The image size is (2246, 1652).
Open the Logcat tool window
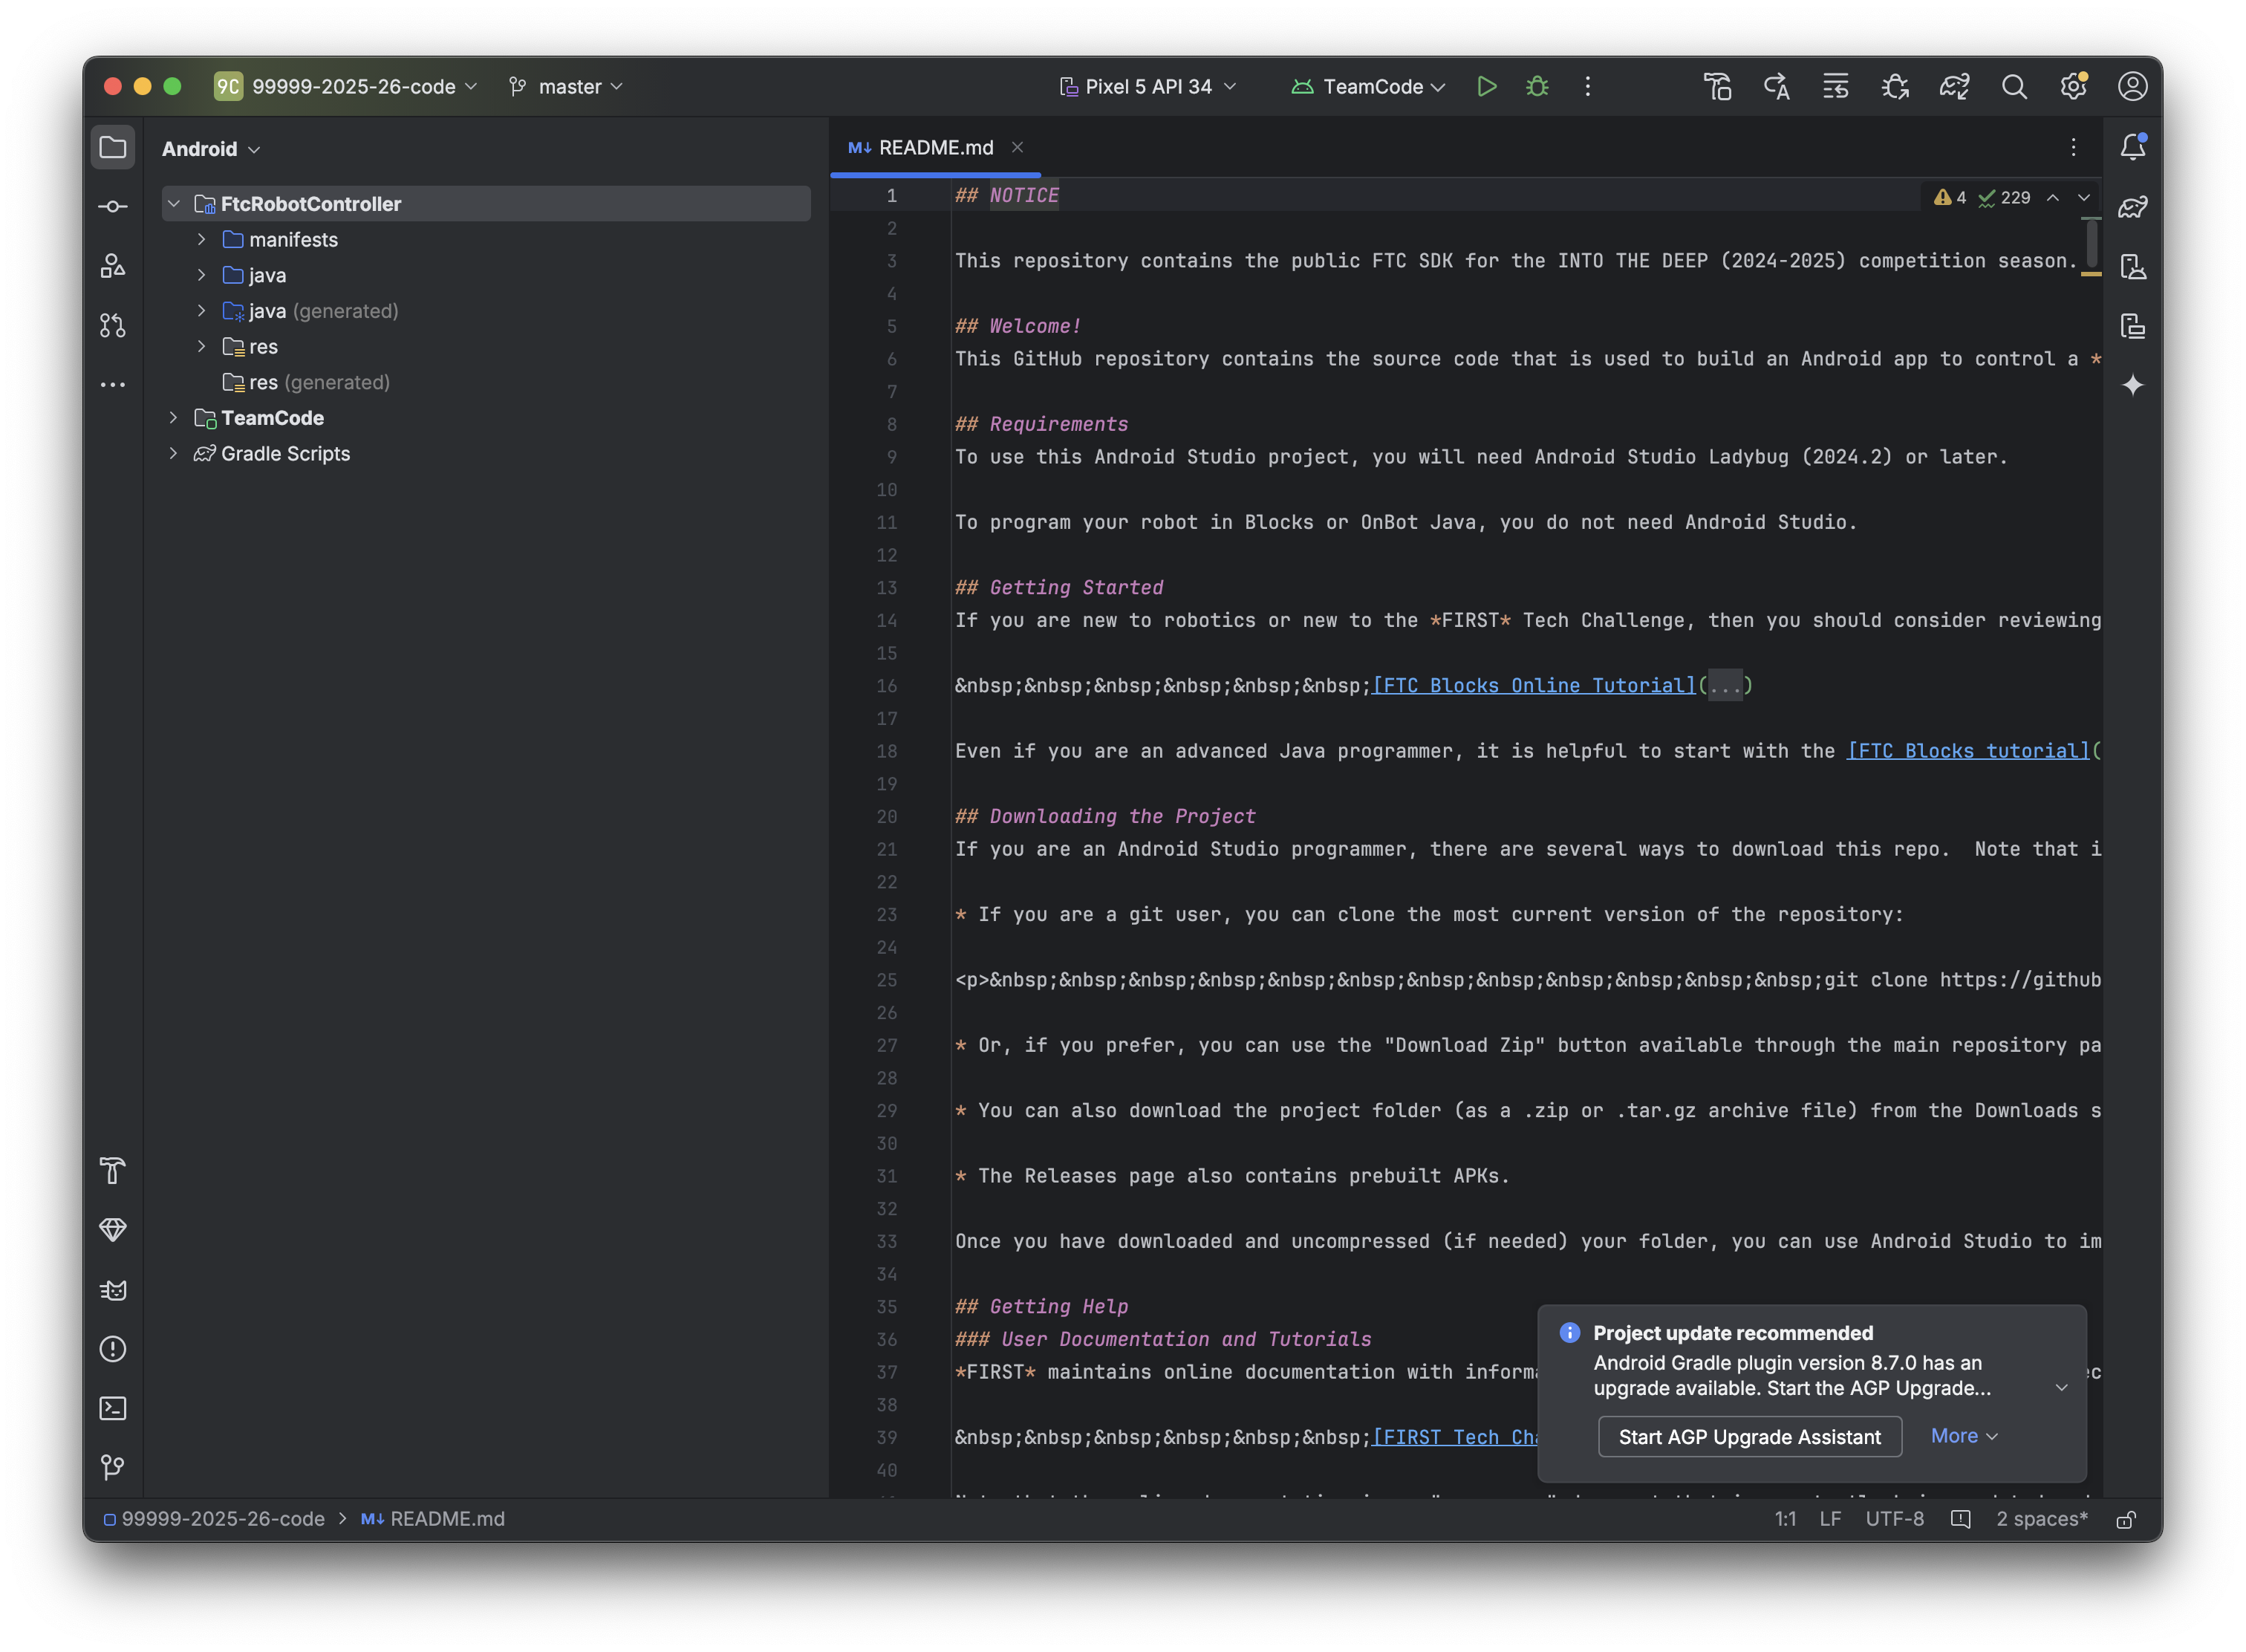click(x=113, y=1290)
